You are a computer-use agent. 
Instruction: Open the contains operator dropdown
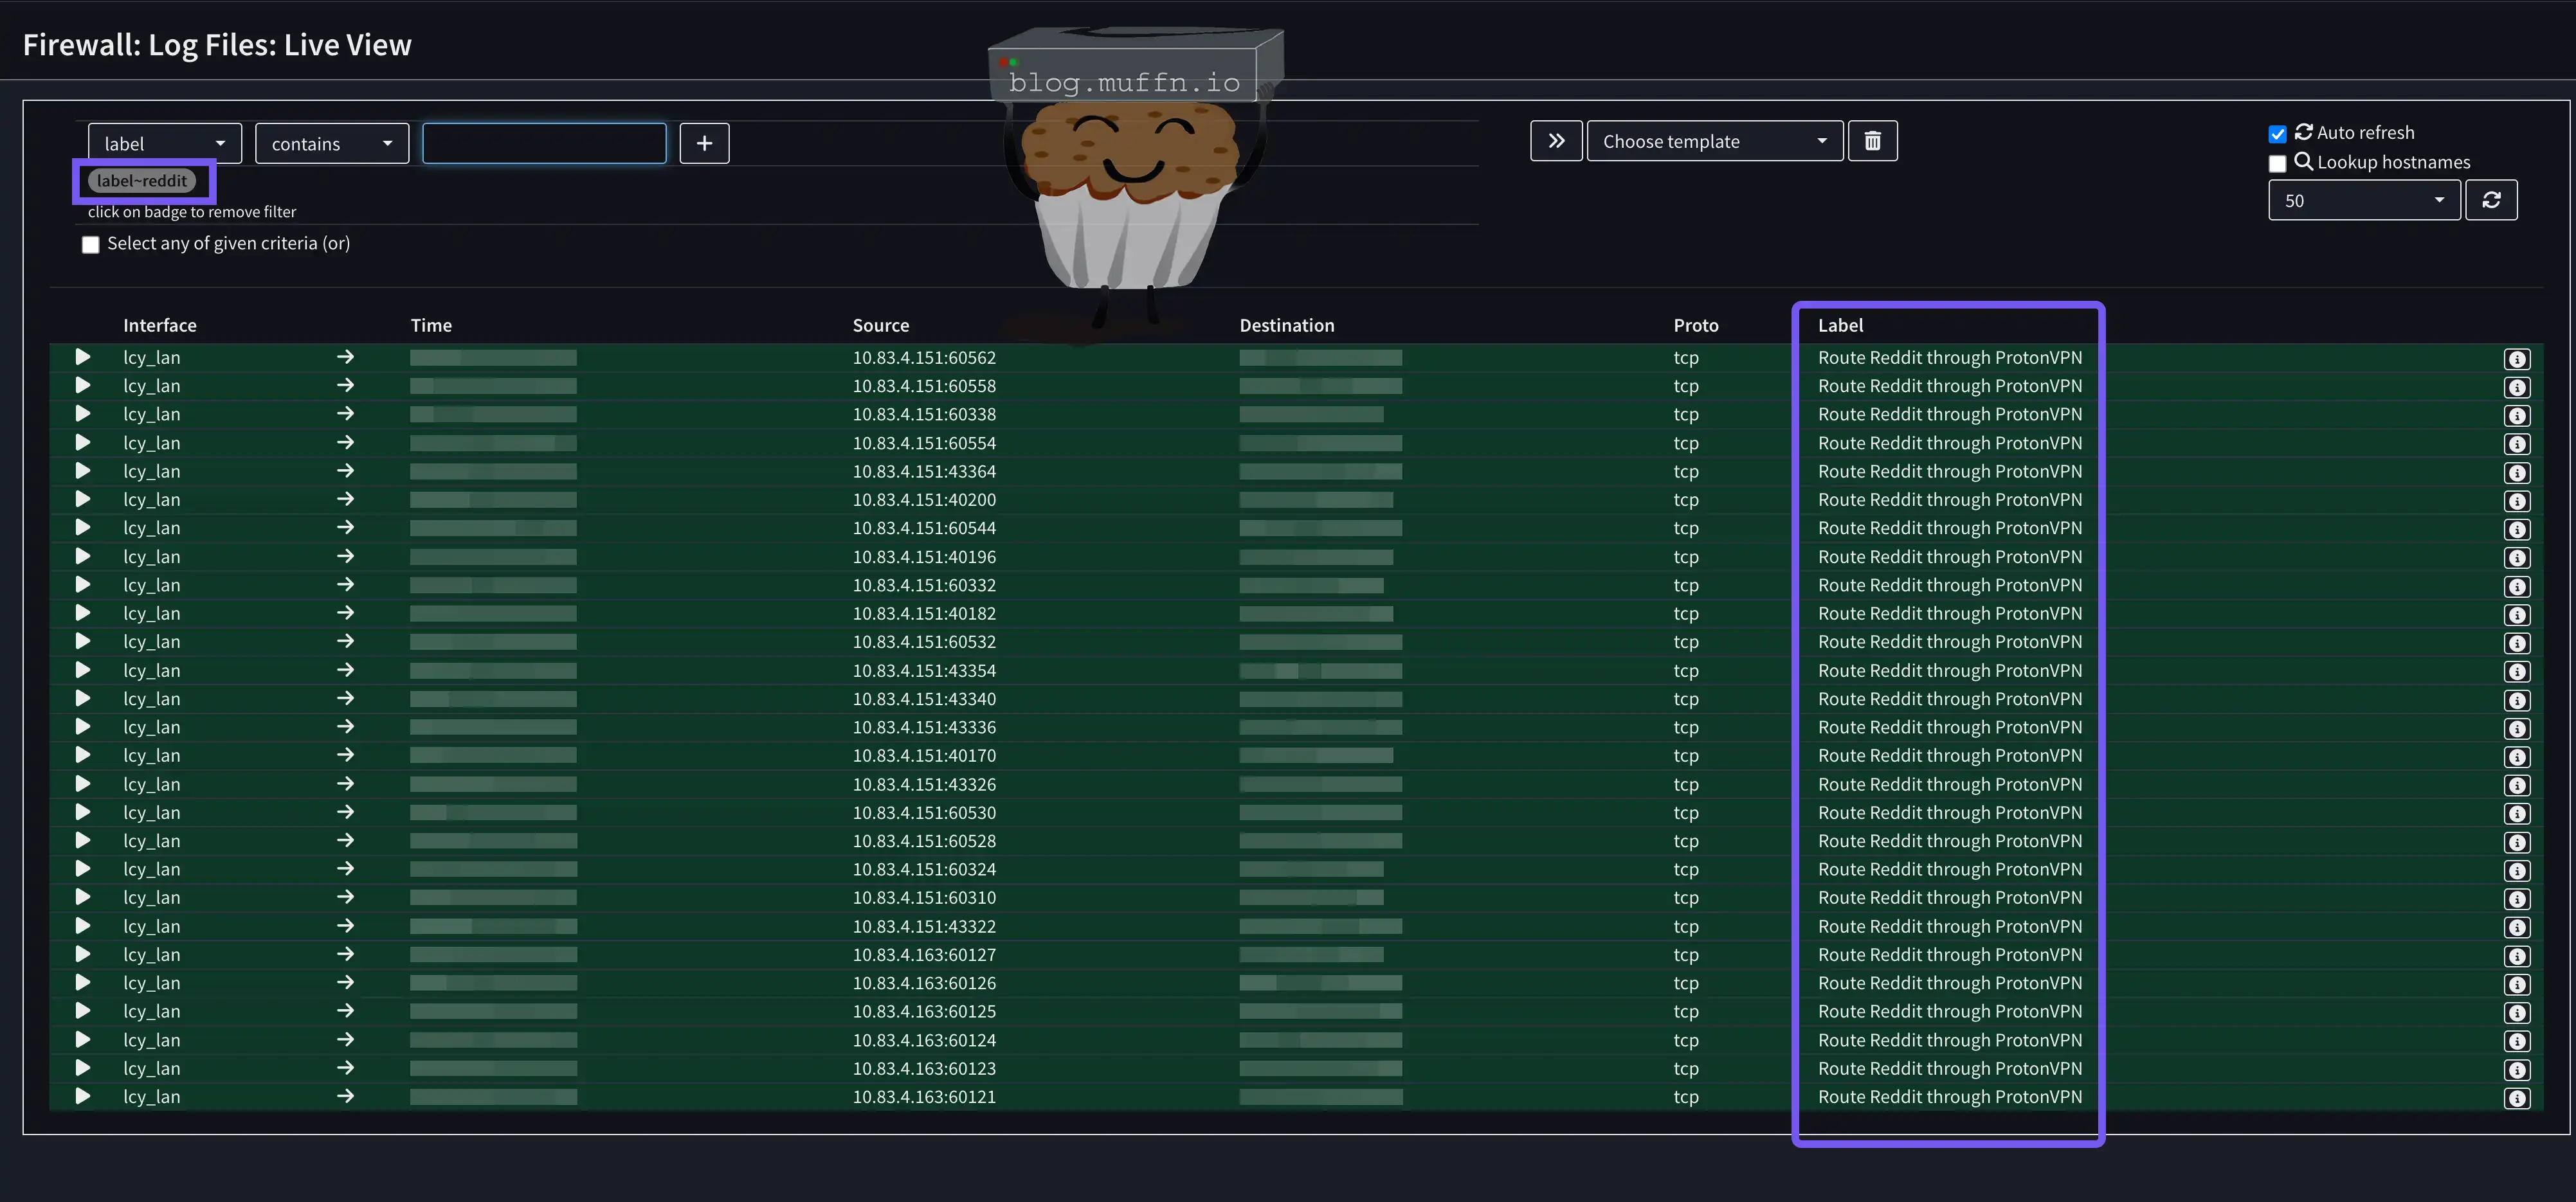pos(331,143)
